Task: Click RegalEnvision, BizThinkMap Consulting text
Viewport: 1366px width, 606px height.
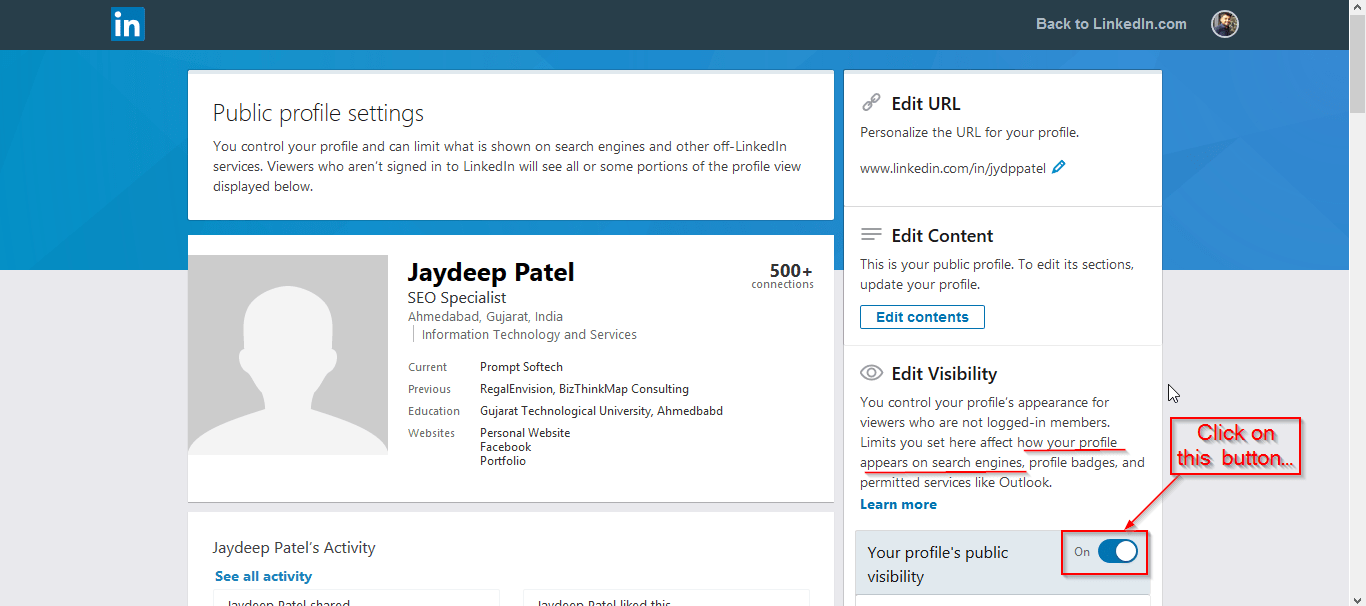Action: 584,389
